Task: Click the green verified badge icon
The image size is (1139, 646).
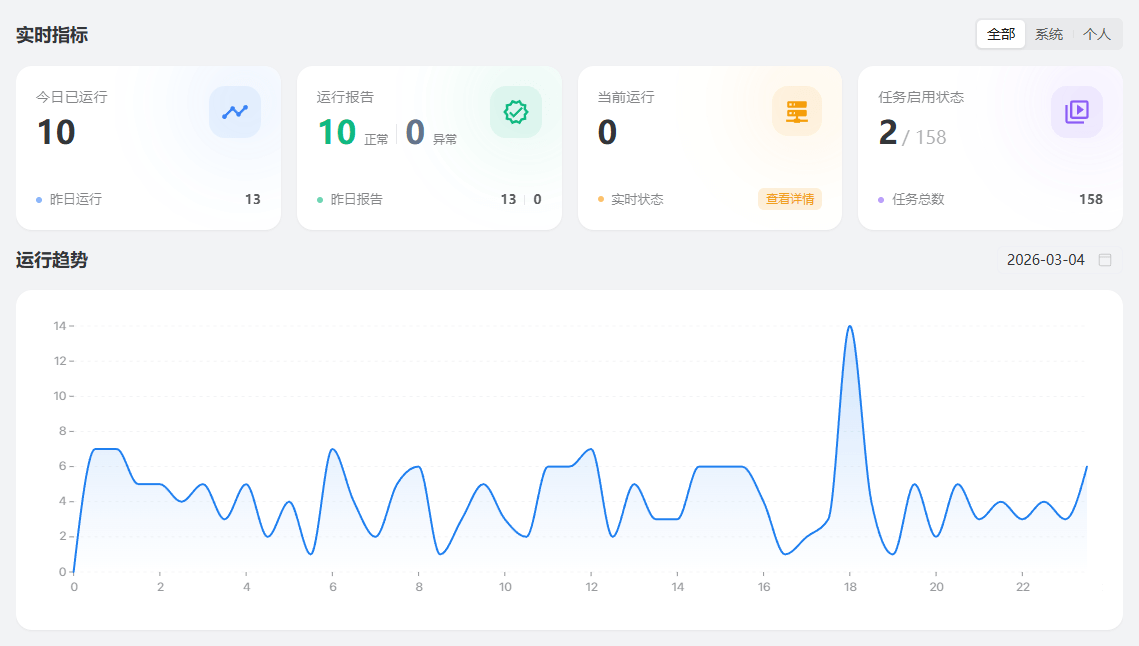Action: tap(515, 112)
